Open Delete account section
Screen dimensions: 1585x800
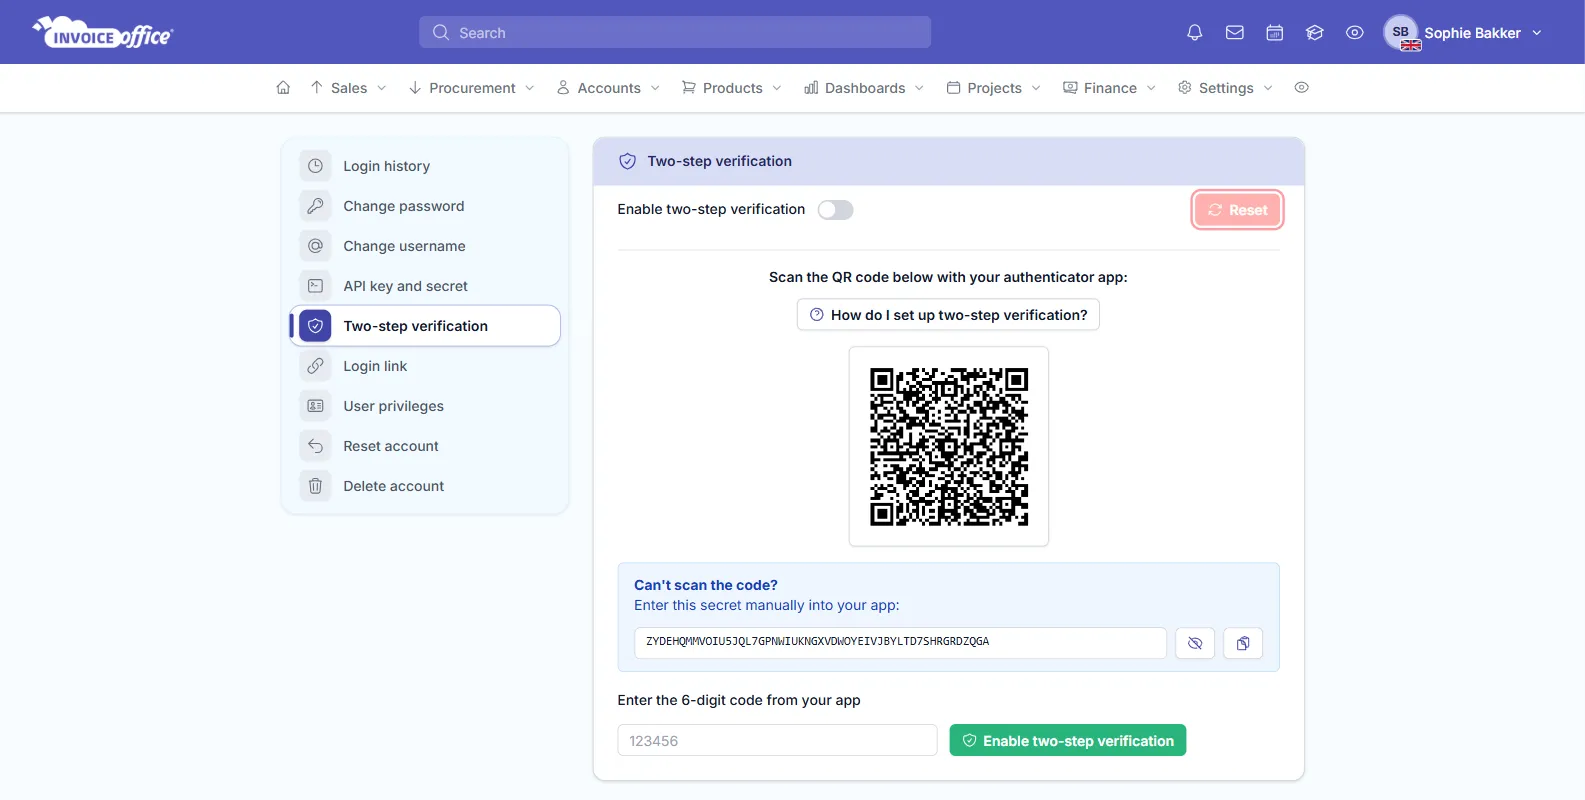tap(425, 486)
